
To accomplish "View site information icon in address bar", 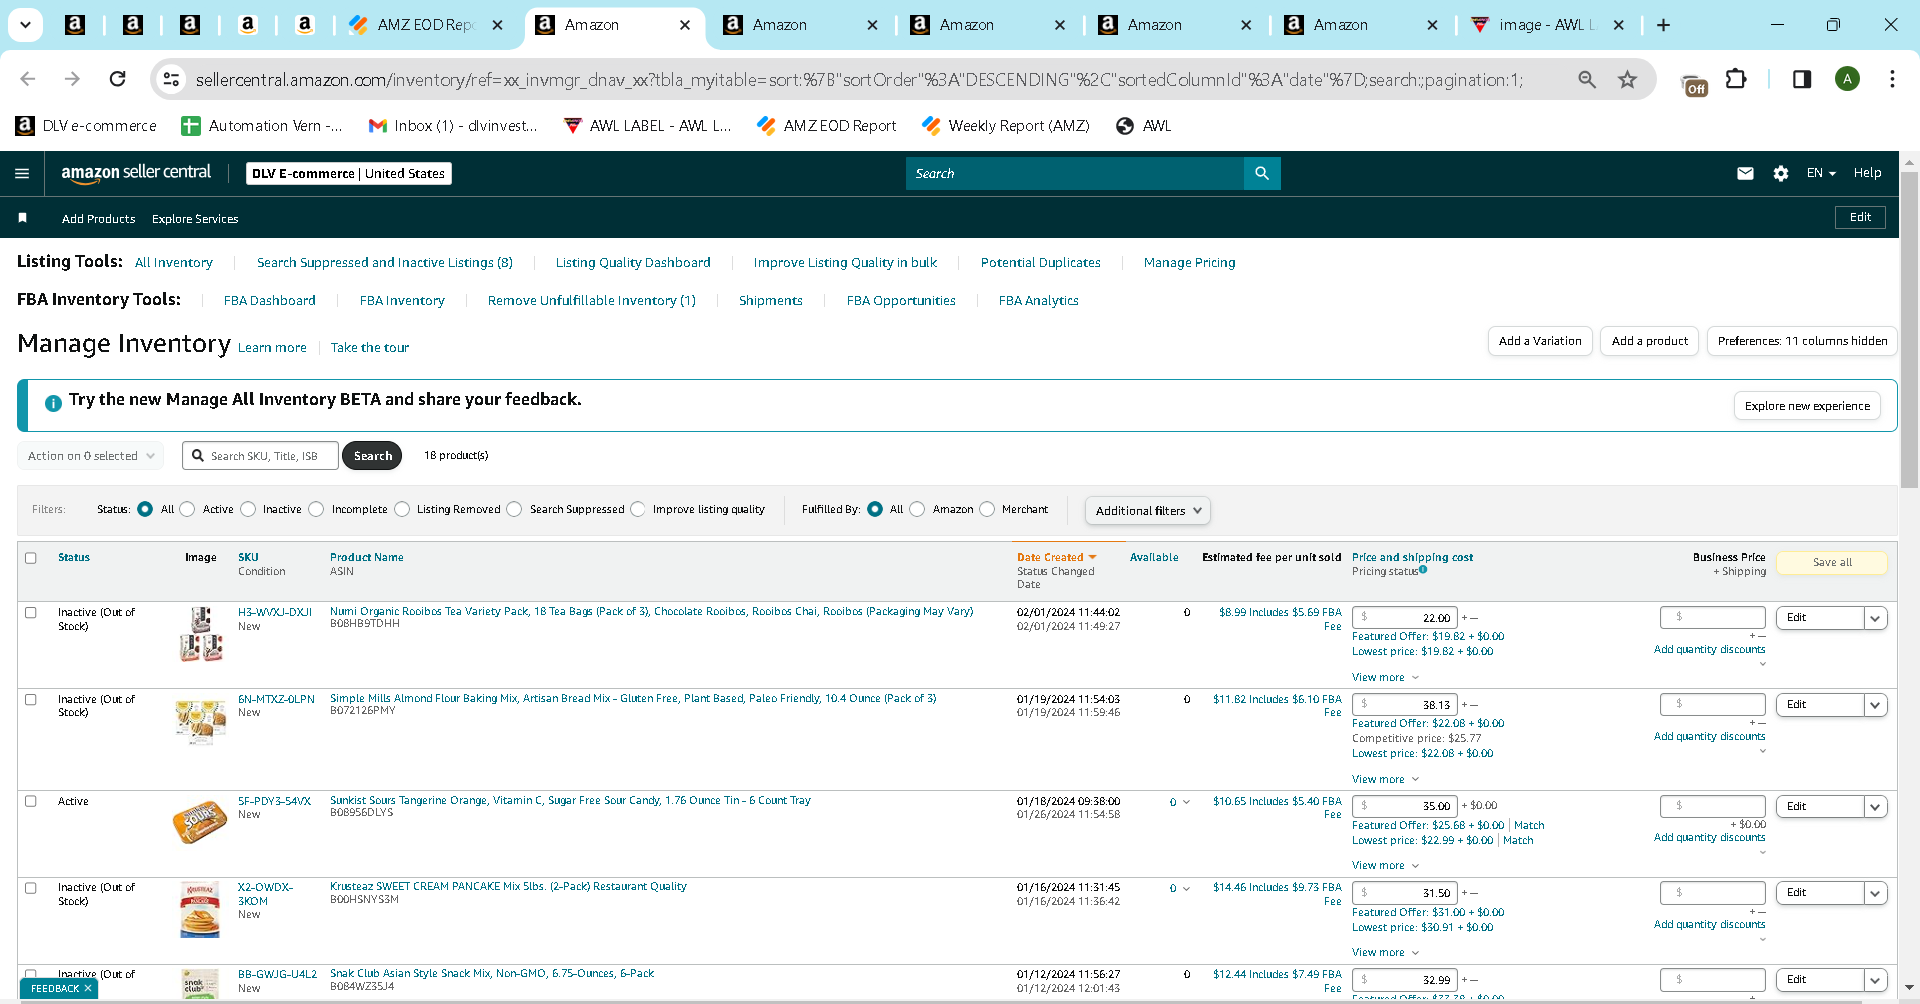I will (x=171, y=79).
